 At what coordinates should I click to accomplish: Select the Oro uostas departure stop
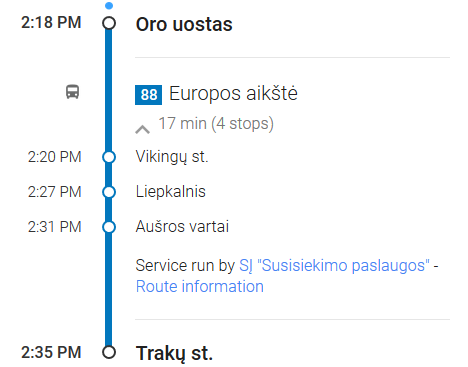click(x=184, y=24)
